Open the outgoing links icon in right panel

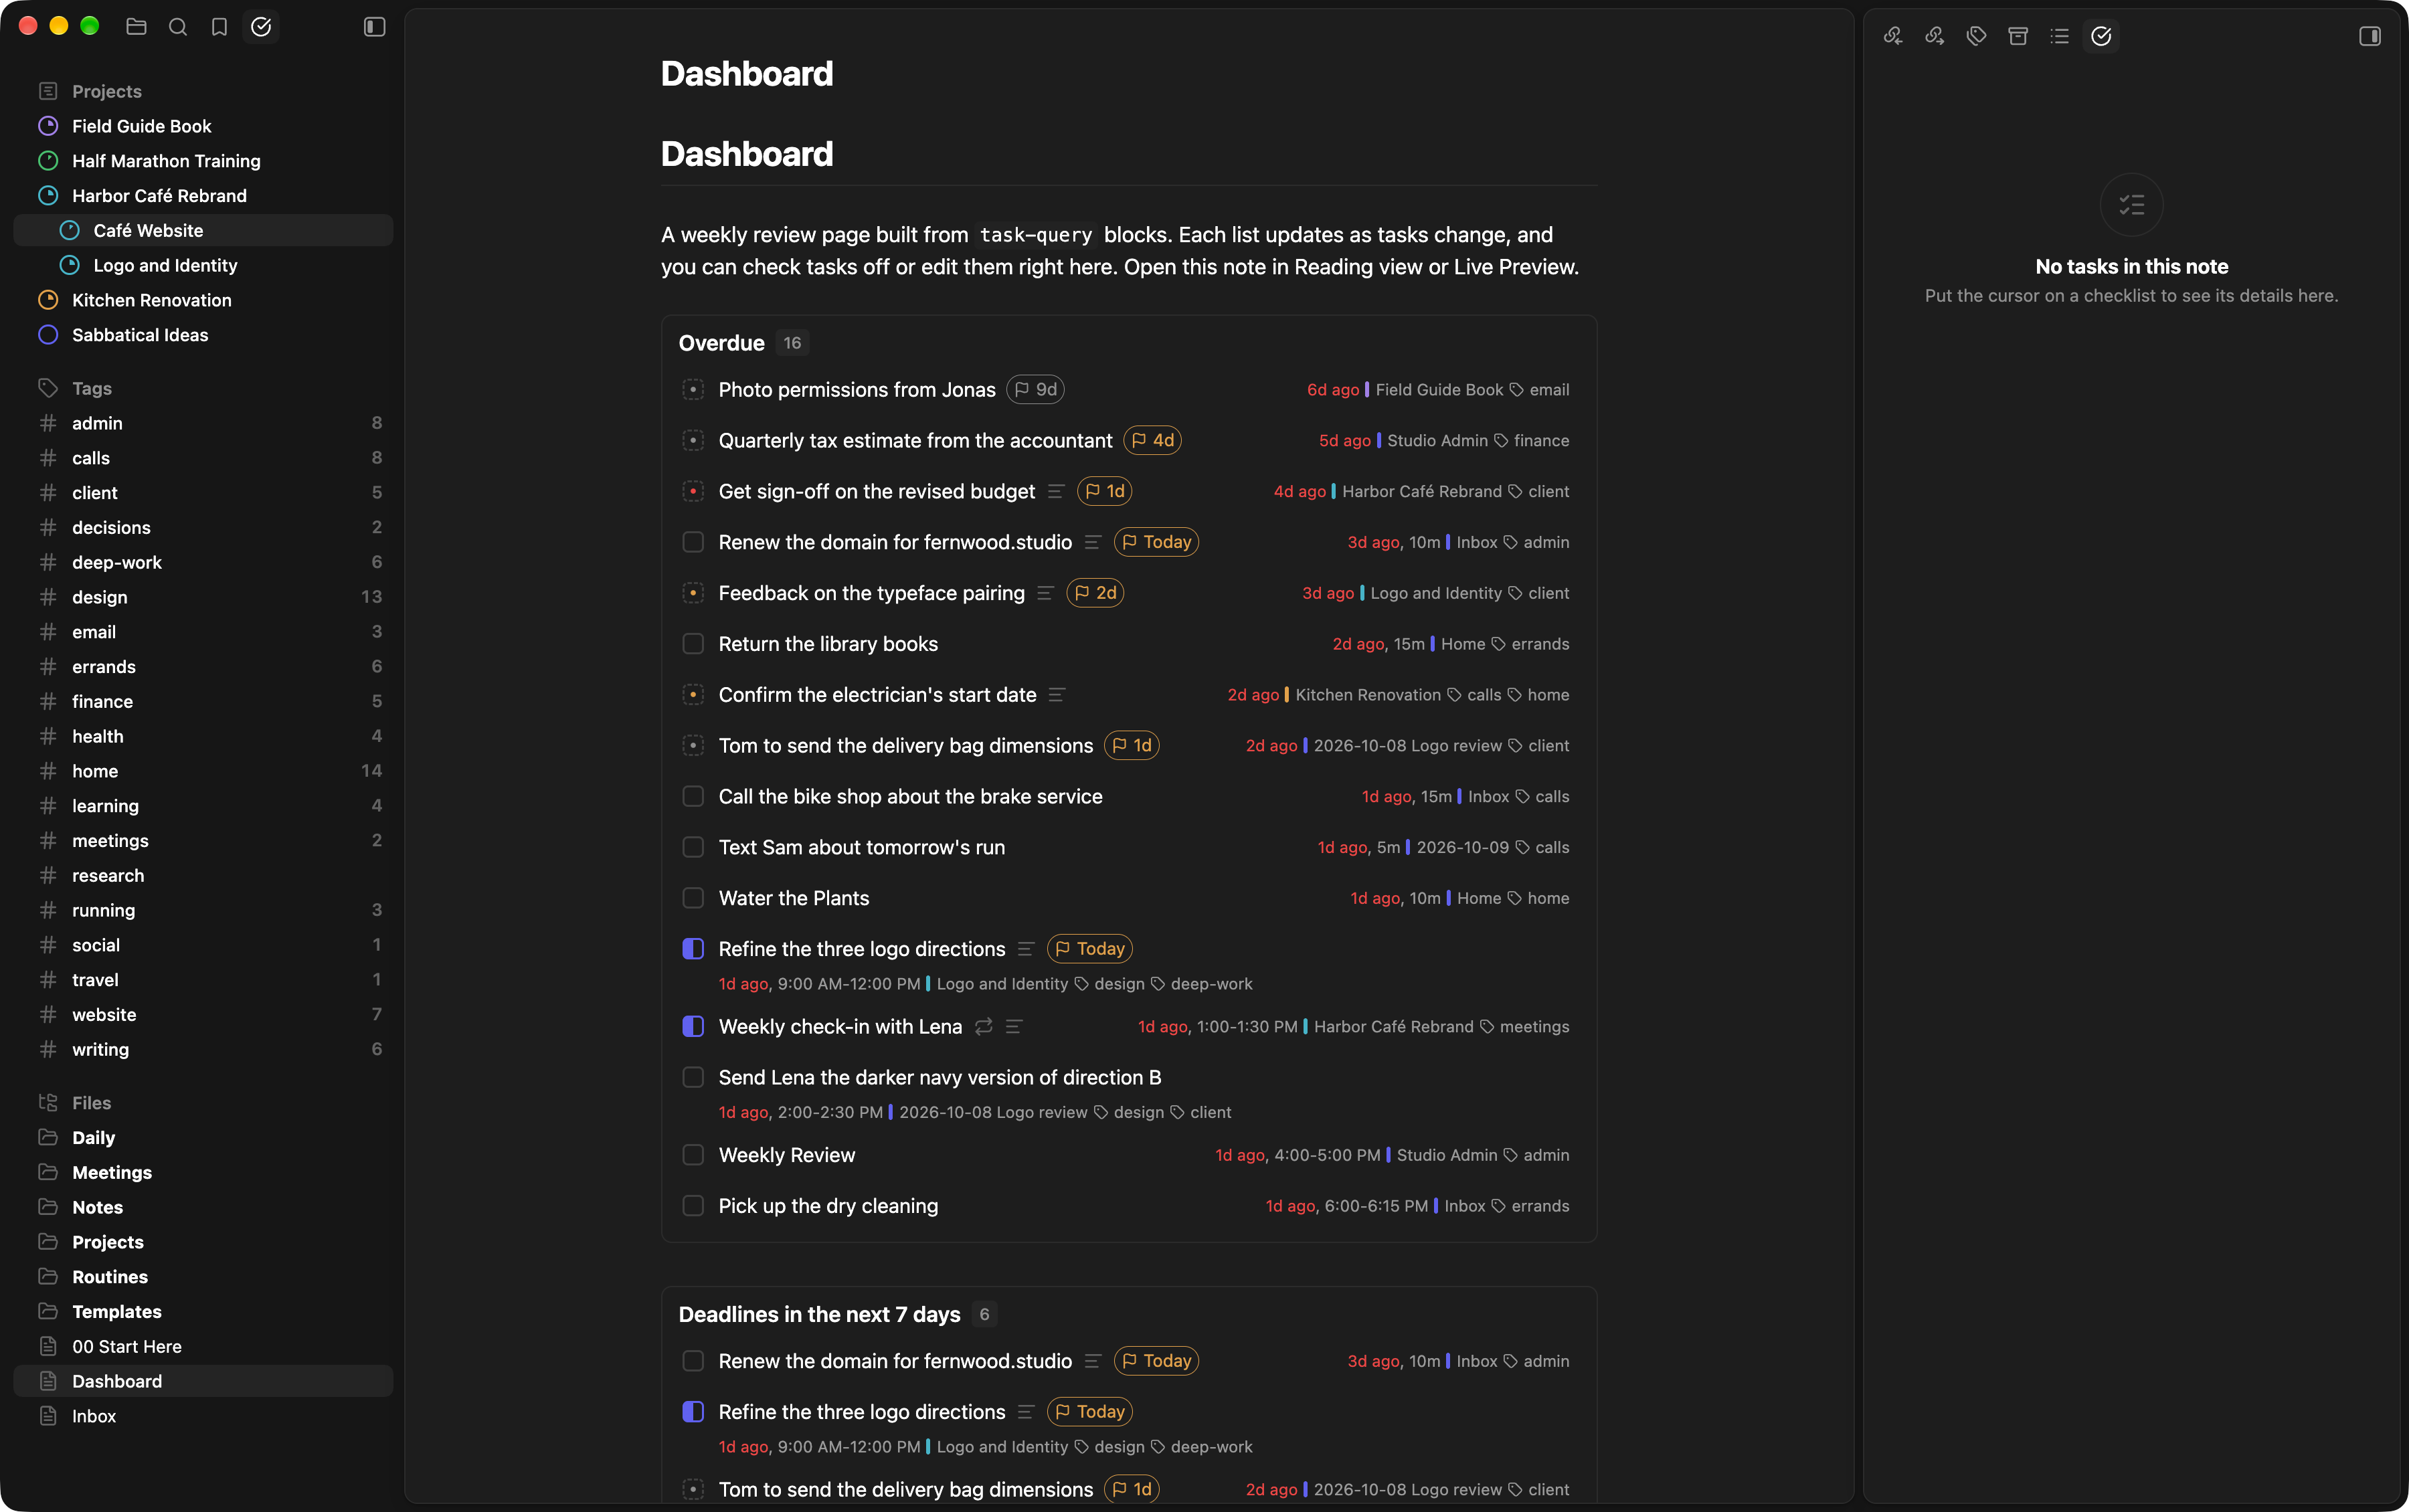pyautogui.click(x=1935, y=36)
